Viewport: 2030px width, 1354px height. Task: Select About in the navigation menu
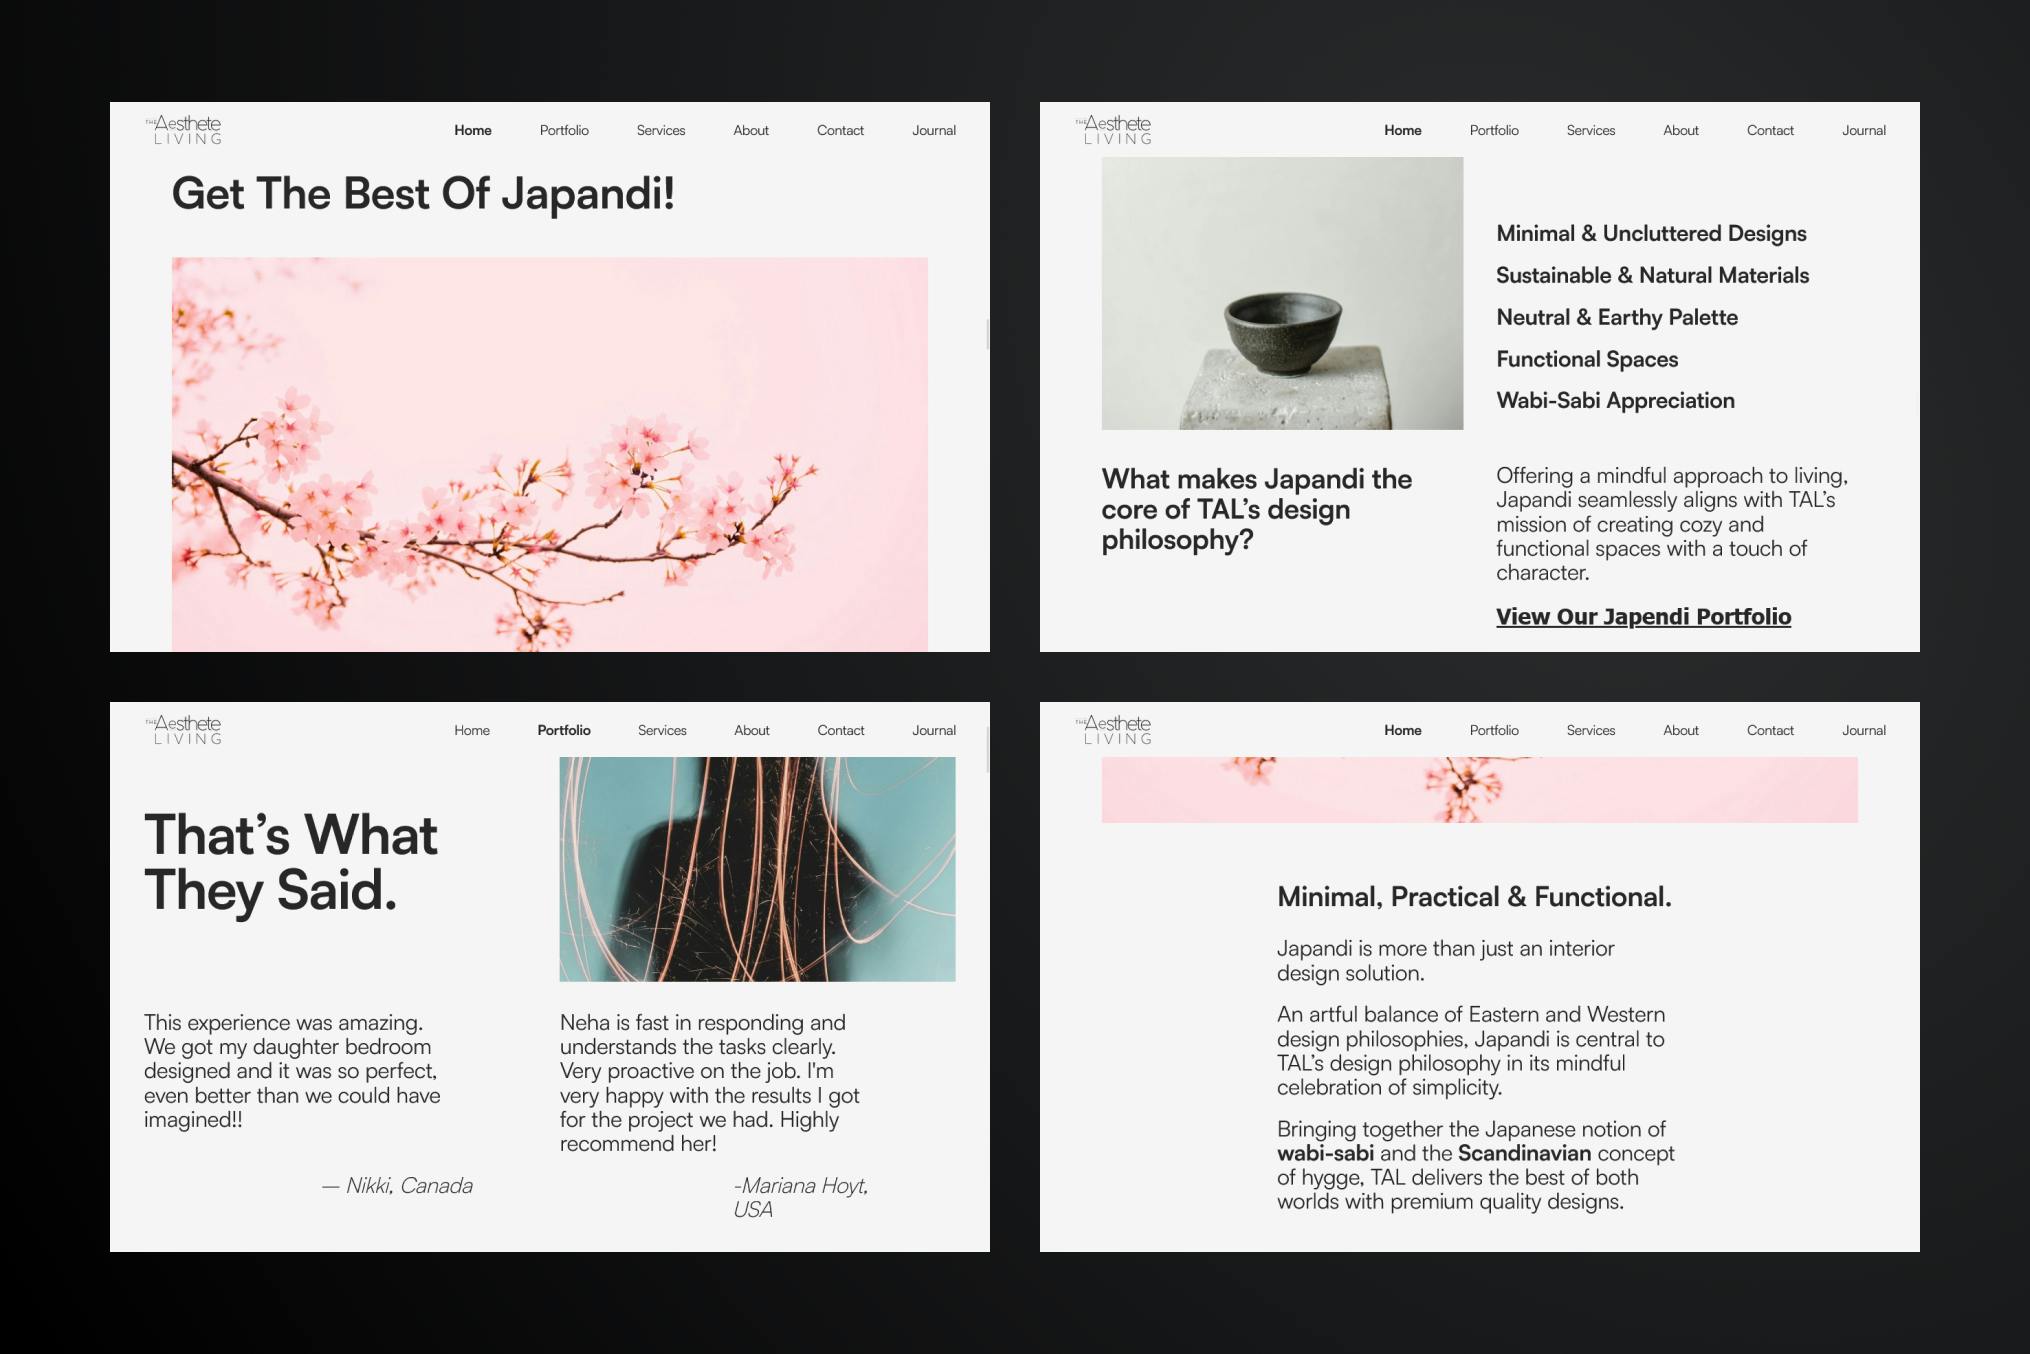(751, 130)
